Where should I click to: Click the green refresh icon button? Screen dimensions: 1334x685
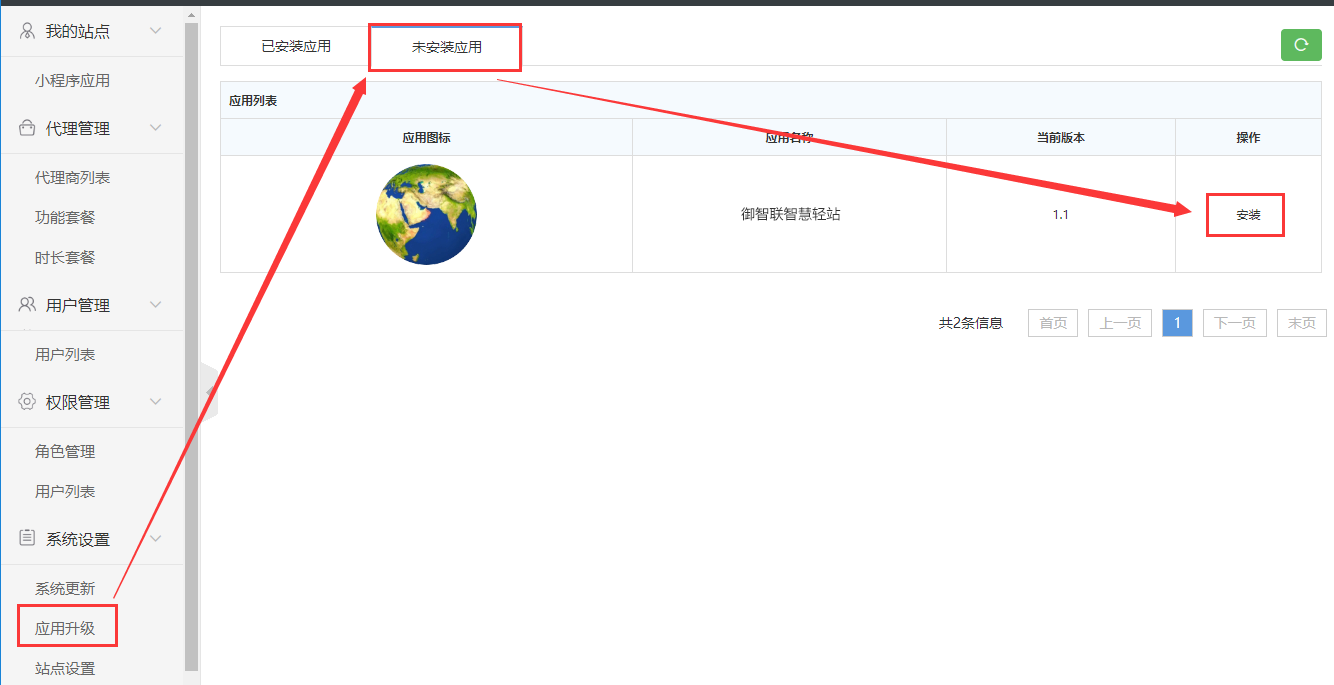1300,45
